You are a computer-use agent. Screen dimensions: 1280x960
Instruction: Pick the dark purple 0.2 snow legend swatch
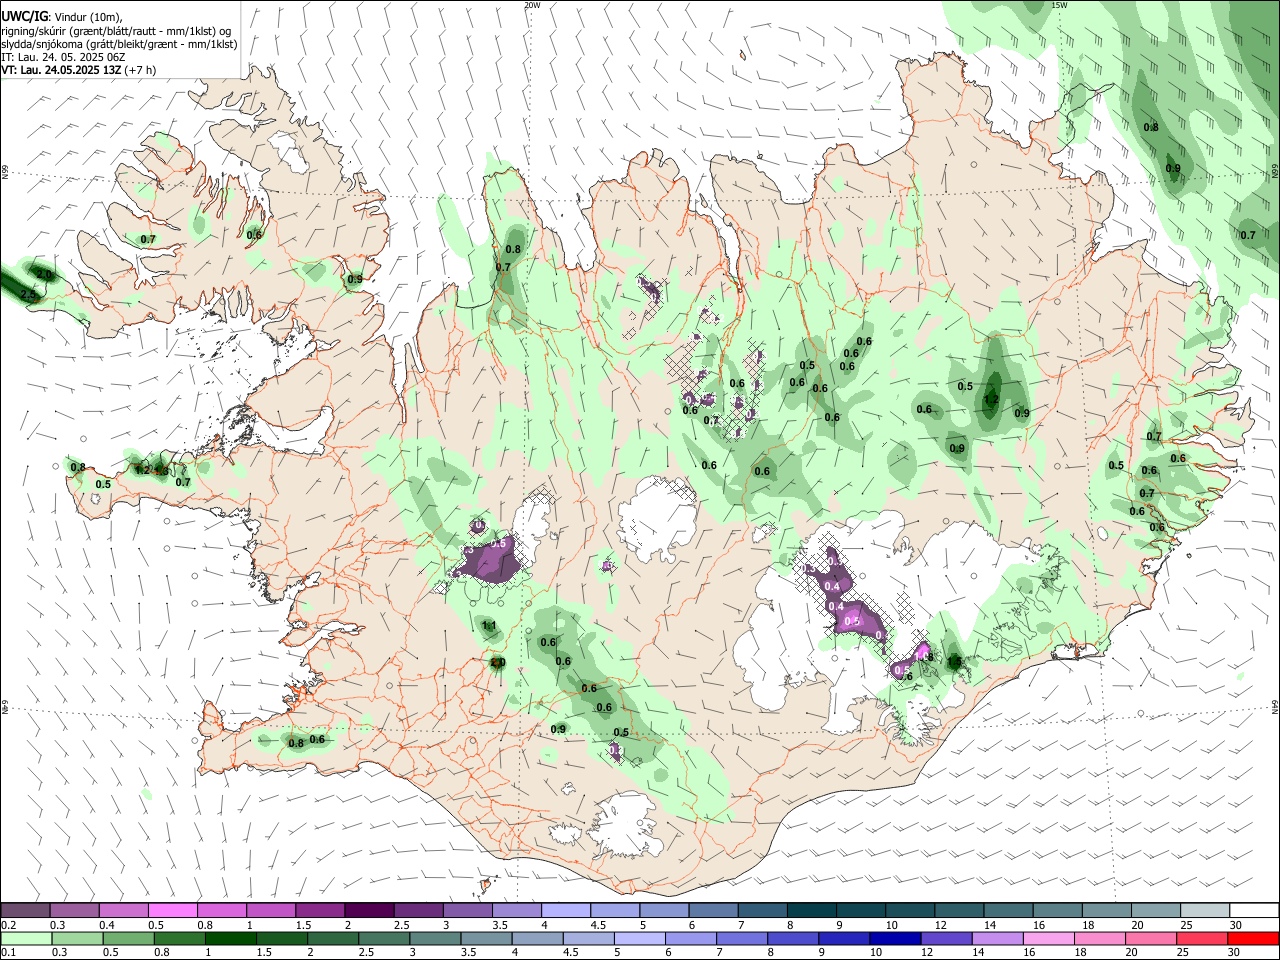click(x=25, y=911)
